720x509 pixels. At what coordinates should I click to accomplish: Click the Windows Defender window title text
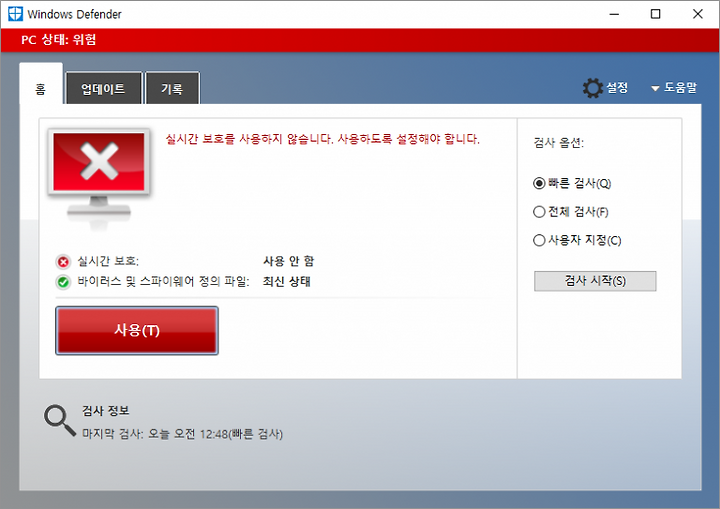74,14
